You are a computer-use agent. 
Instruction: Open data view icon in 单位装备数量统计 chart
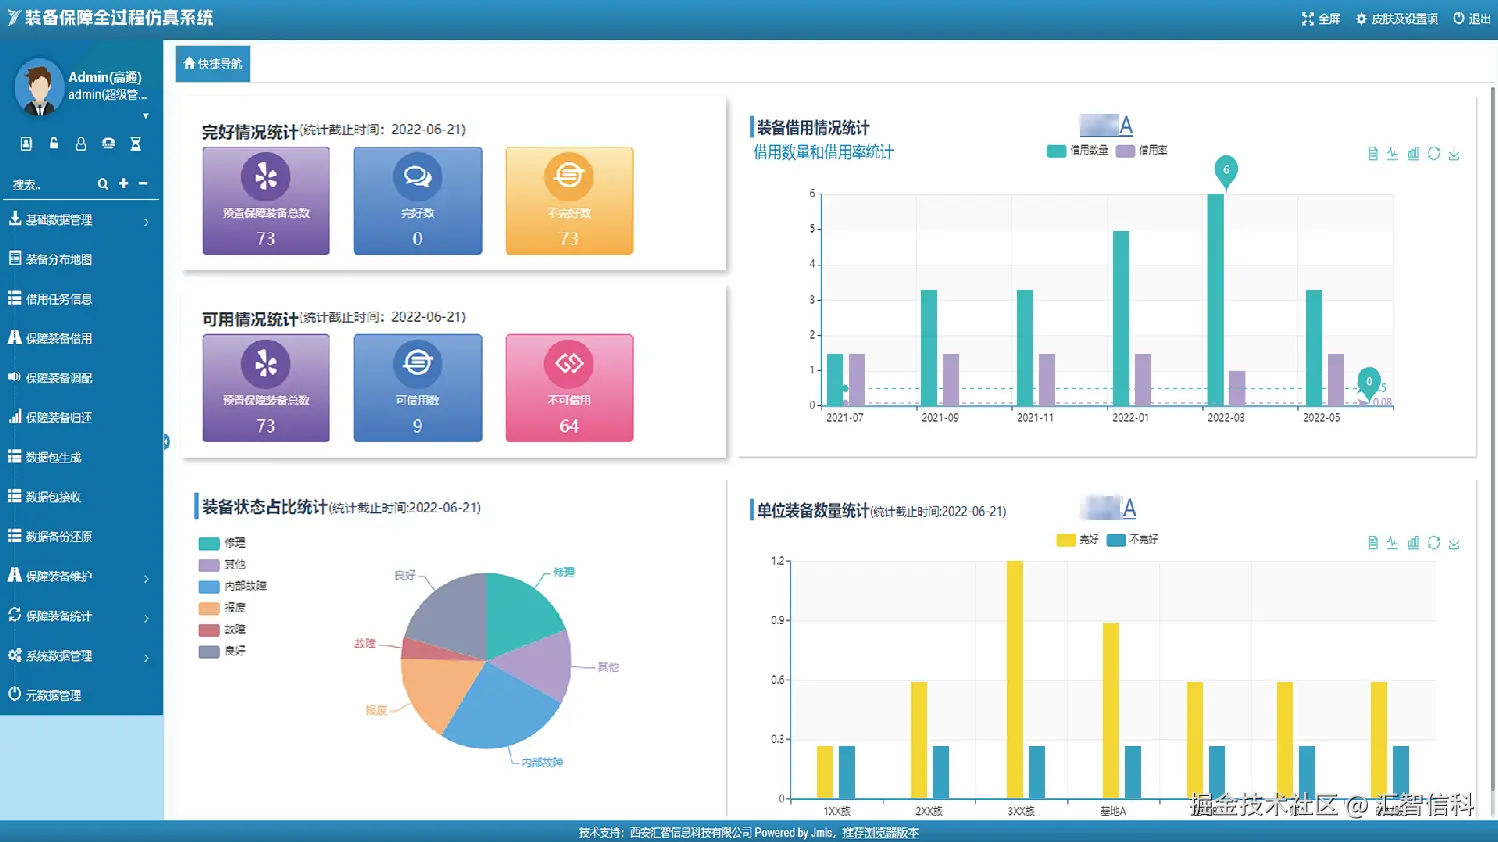click(x=1373, y=543)
